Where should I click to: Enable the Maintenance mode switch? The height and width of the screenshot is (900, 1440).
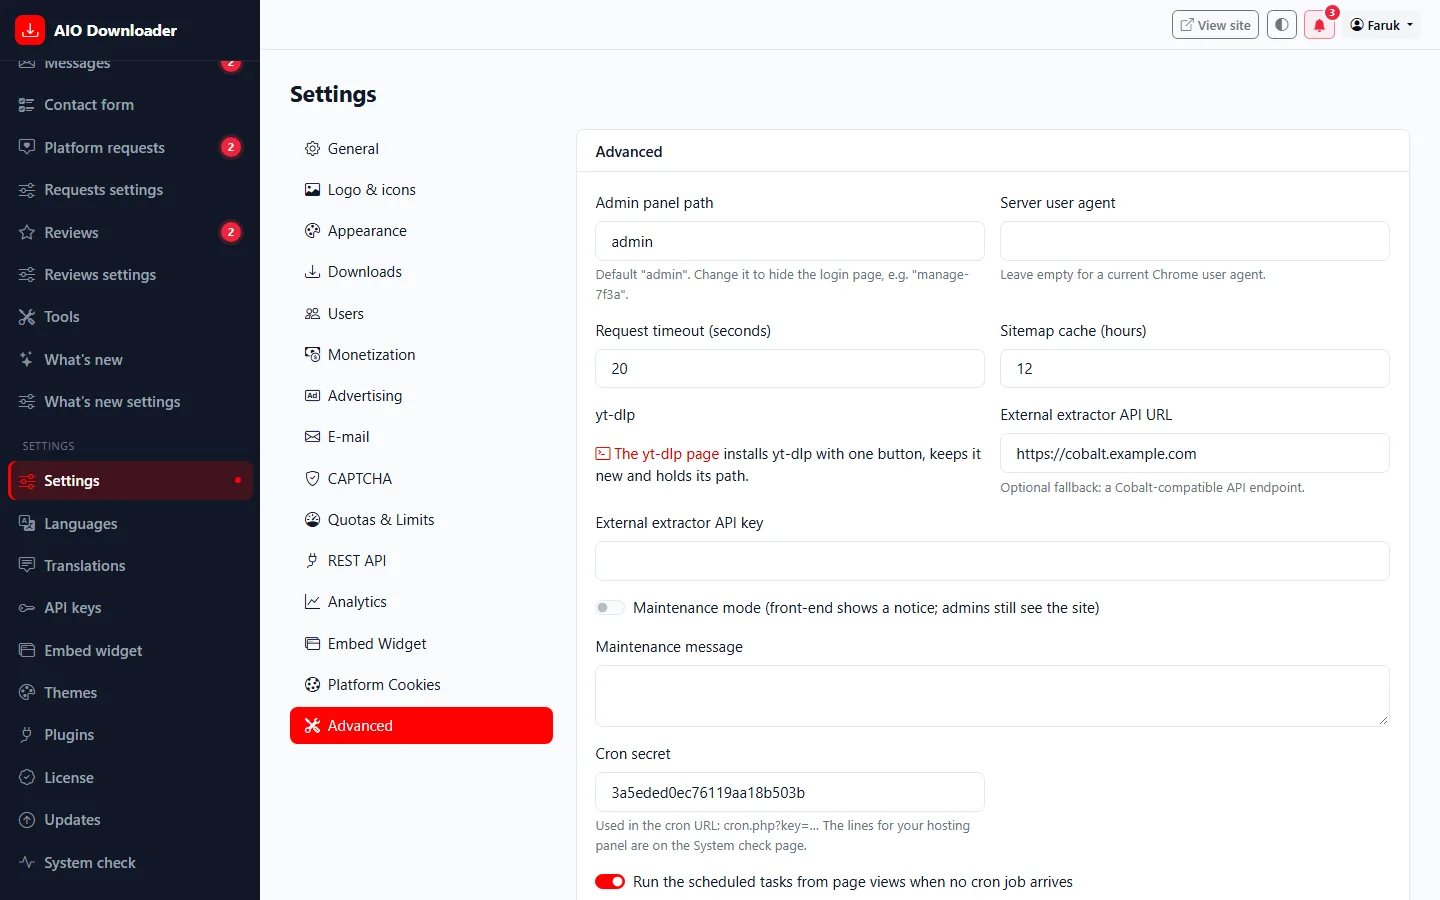point(610,608)
